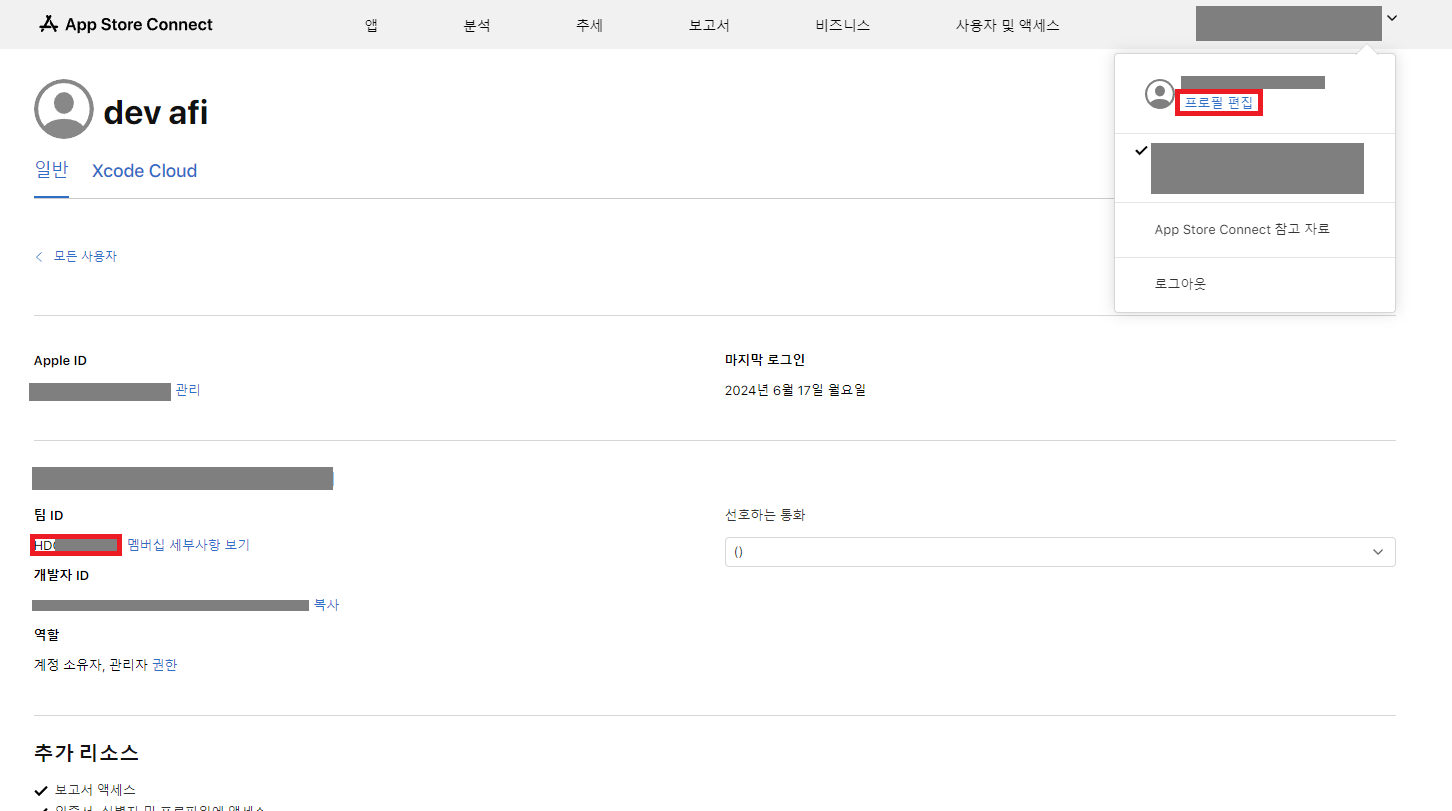Click the 추가 리소스 heading

[86, 753]
